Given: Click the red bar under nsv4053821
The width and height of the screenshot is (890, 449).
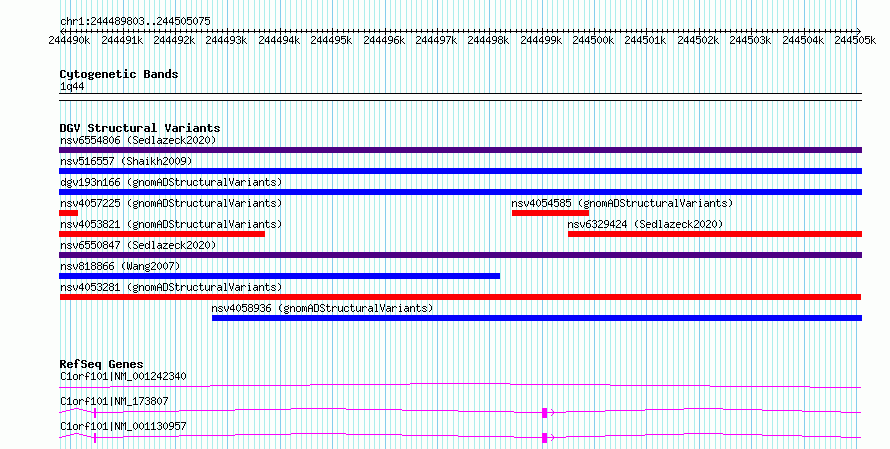Looking at the screenshot, I should click(162, 234).
